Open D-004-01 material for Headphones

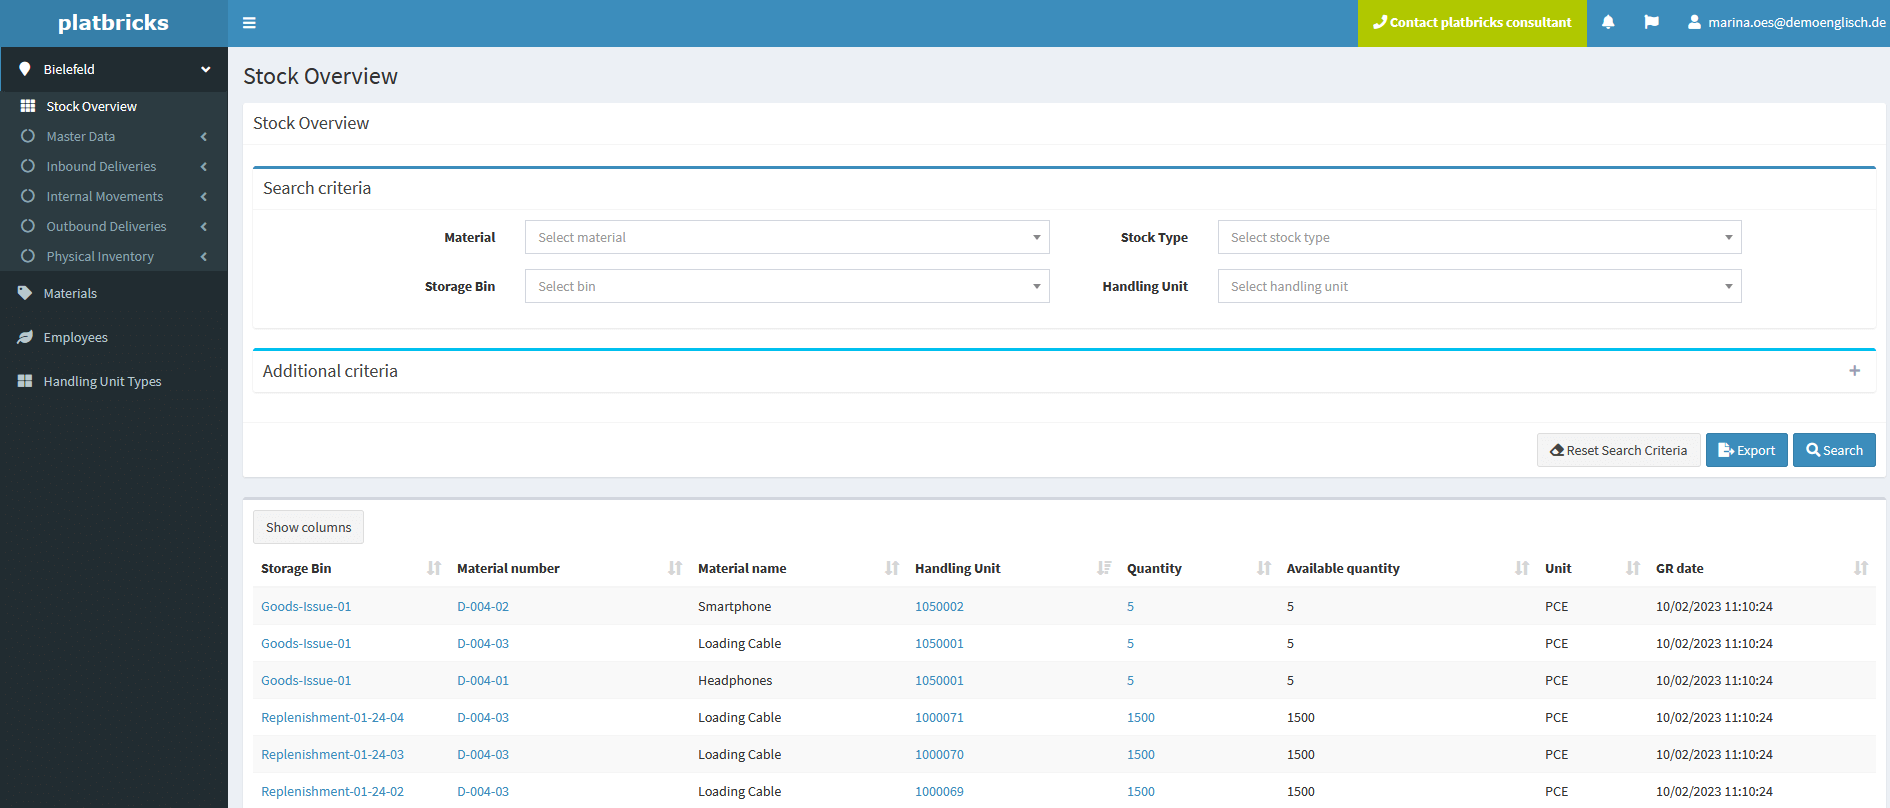tap(483, 680)
